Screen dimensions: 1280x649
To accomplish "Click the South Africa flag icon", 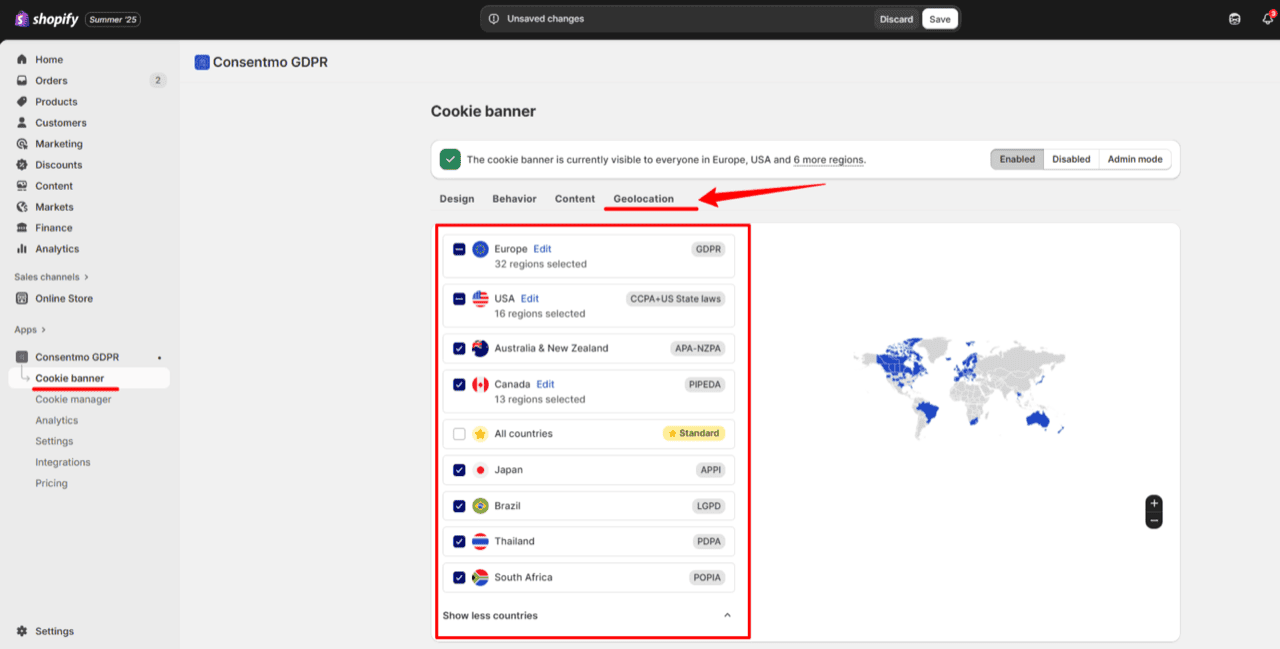I will pyautogui.click(x=480, y=577).
